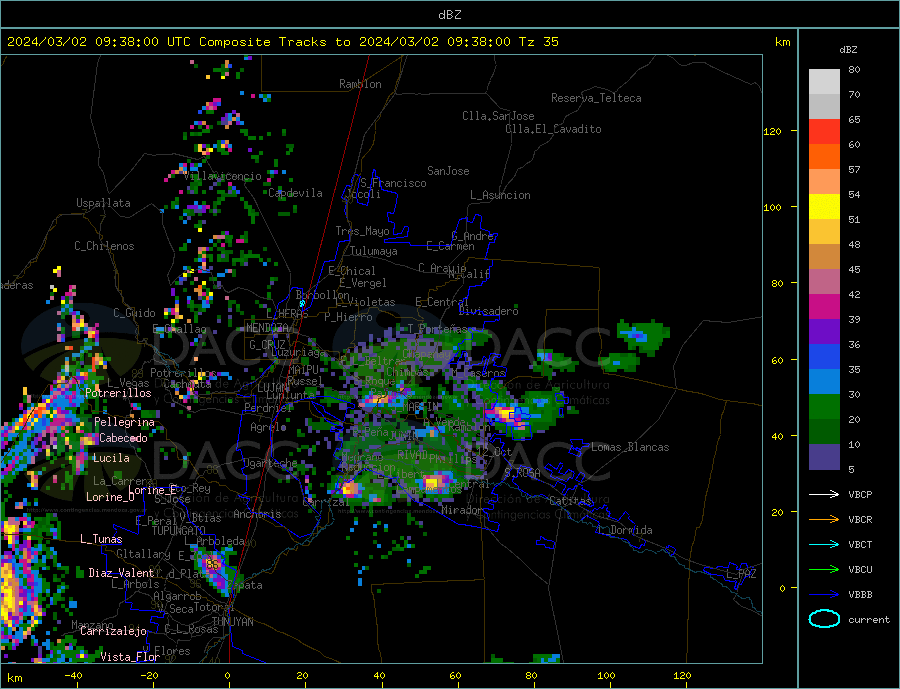Click the Tulumaya place label
900x689 pixels.
373,251
